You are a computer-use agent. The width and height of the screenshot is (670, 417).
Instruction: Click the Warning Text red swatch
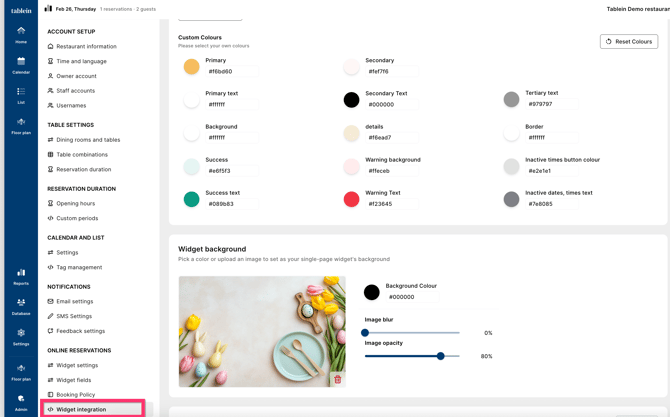[x=351, y=199]
